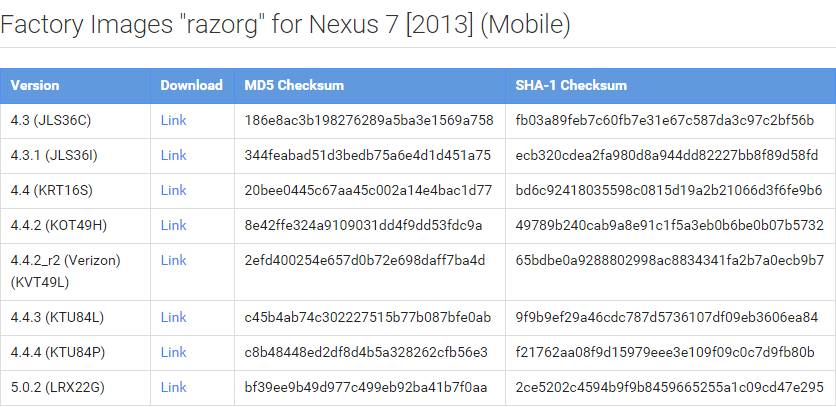Click SHA-1 checksum starting with 49789b240c

[x=669, y=225]
